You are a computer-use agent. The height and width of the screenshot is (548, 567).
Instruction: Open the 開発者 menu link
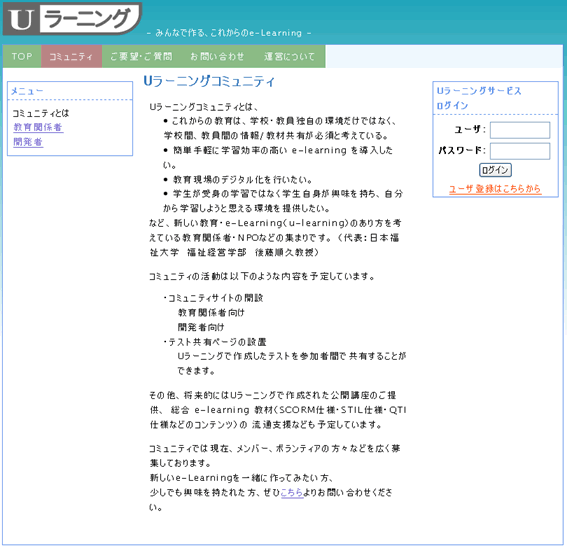[28, 142]
